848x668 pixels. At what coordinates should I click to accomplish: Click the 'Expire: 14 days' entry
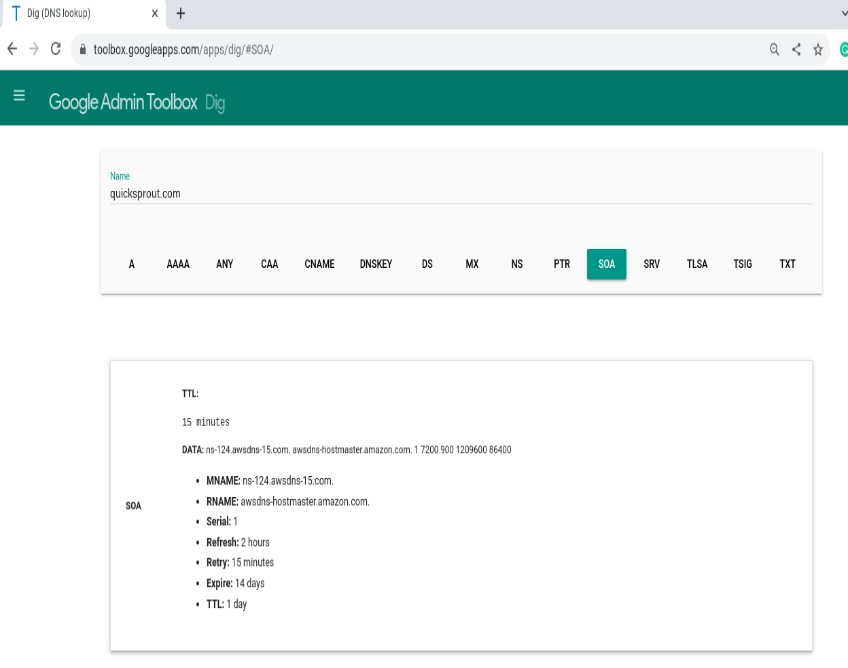(235, 583)
